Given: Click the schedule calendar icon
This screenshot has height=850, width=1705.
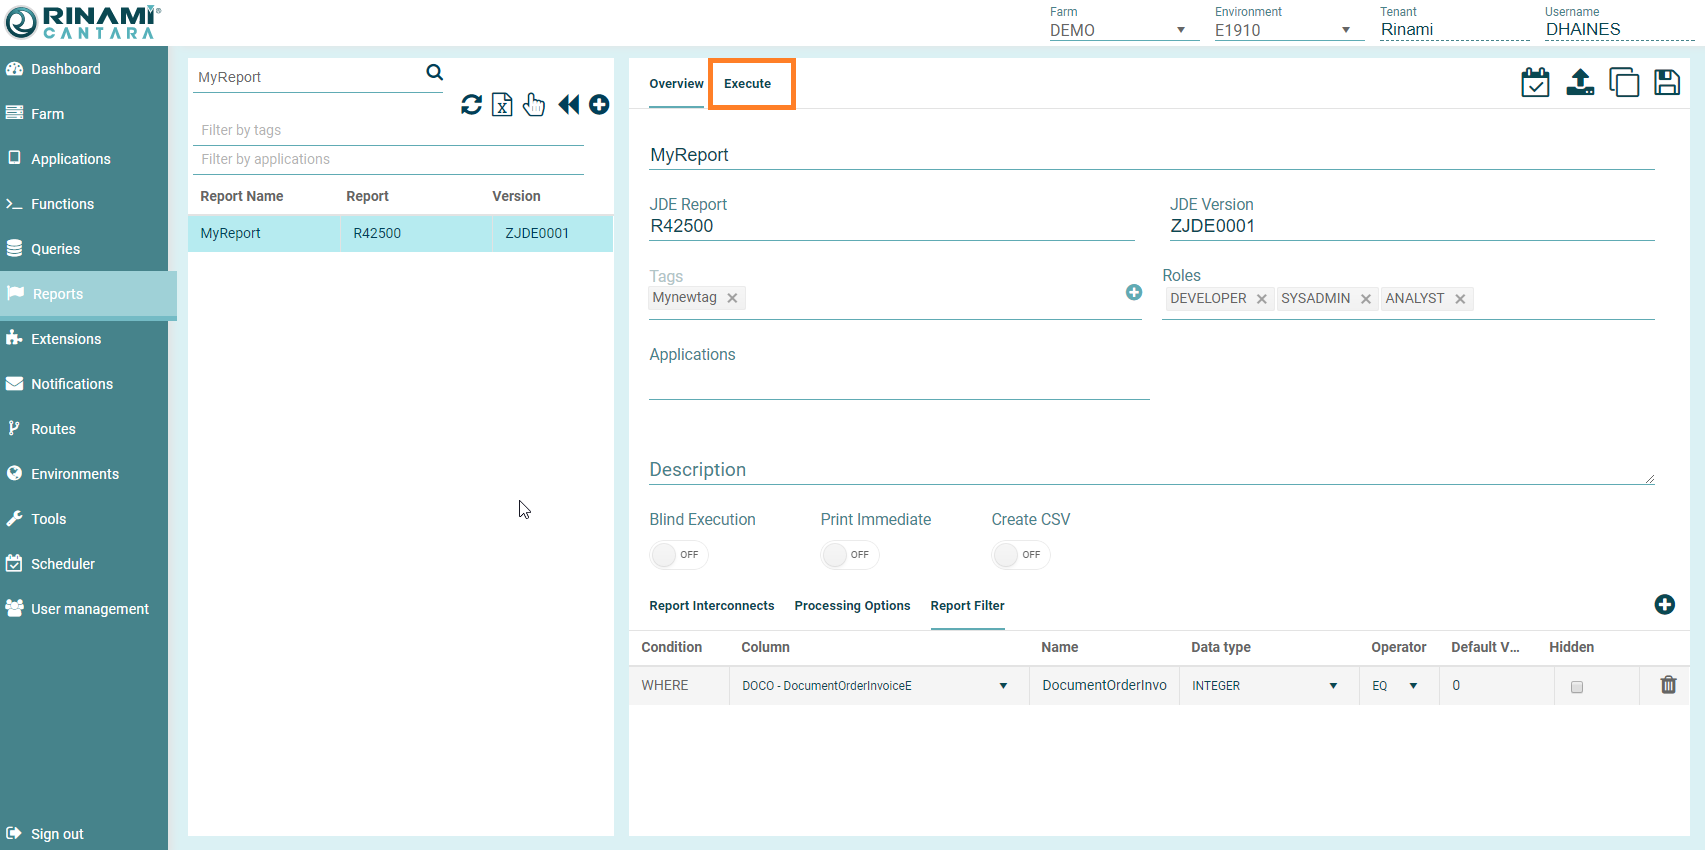Looking at the screenshot, I should [x=1535, y=82].
